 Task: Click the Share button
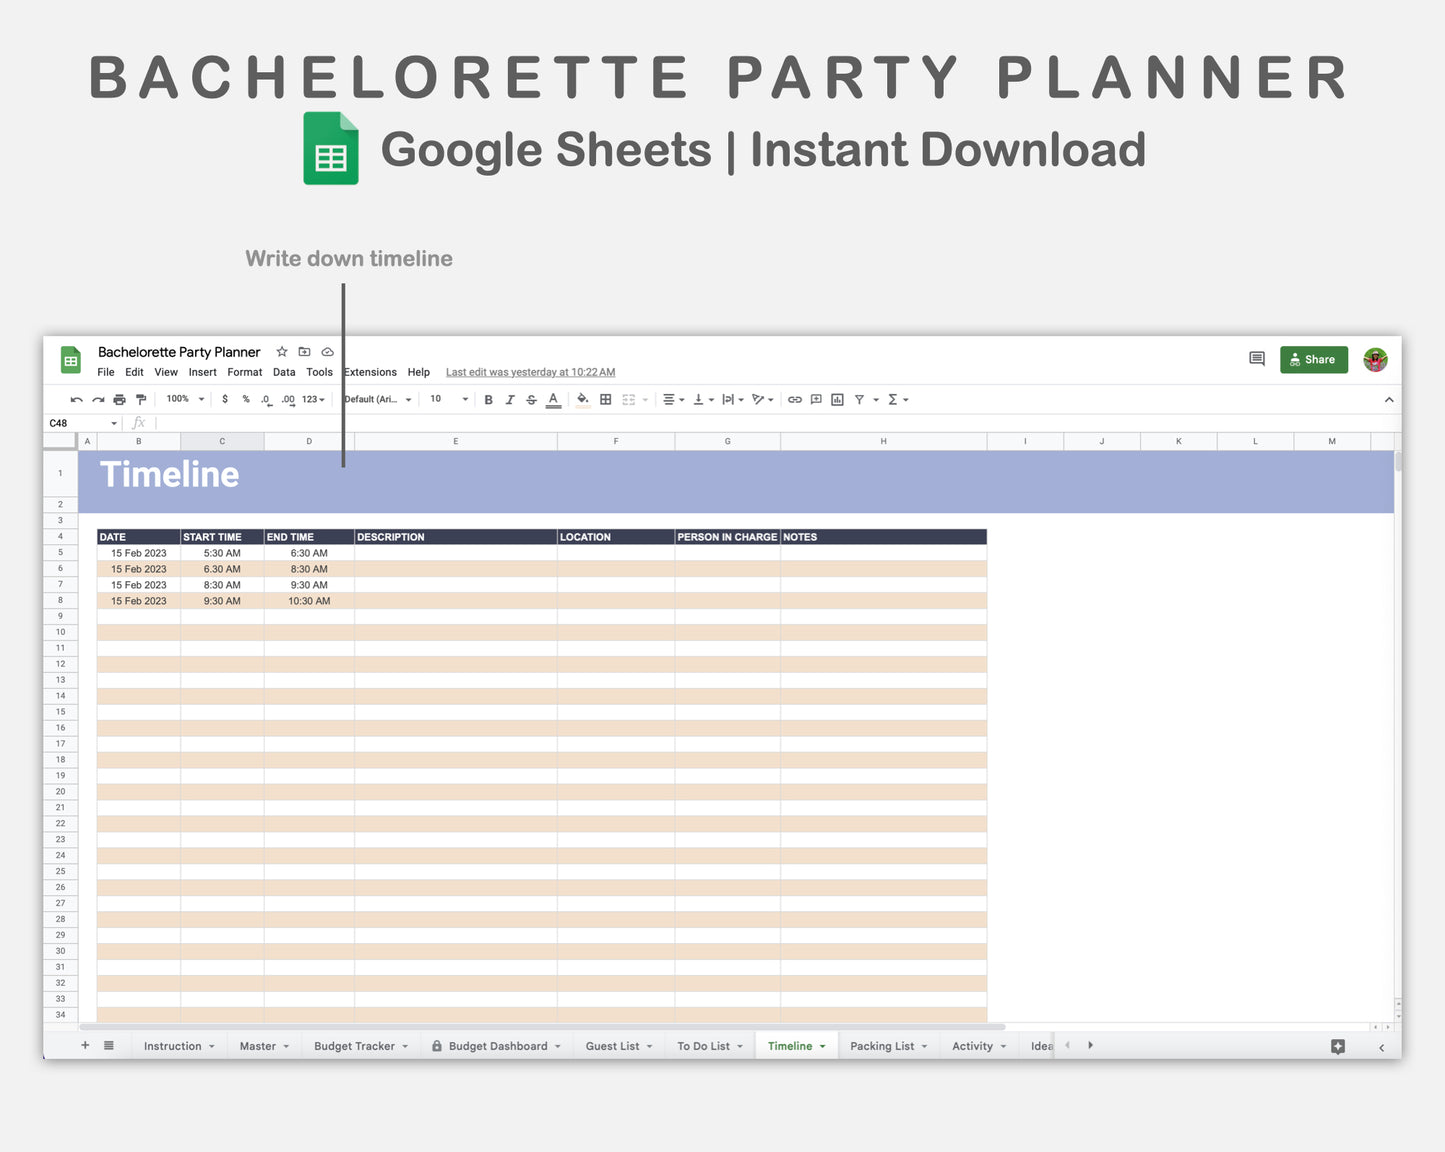tap(1313, 359)
